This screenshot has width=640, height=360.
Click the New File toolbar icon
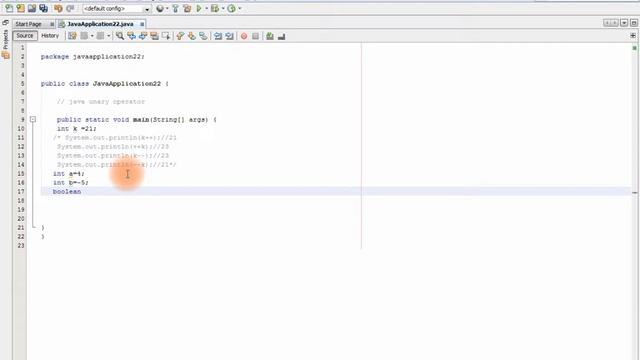[x=9, y=9]
